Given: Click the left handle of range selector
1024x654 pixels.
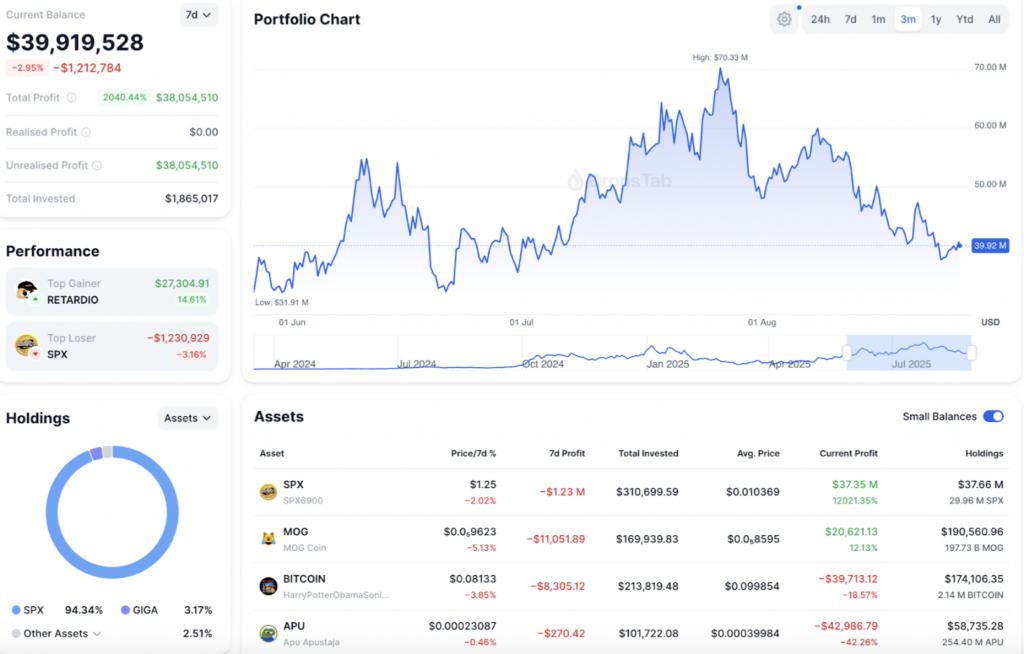Looking at the screenshot, I should pyautogui.click(x=847, y=353).
